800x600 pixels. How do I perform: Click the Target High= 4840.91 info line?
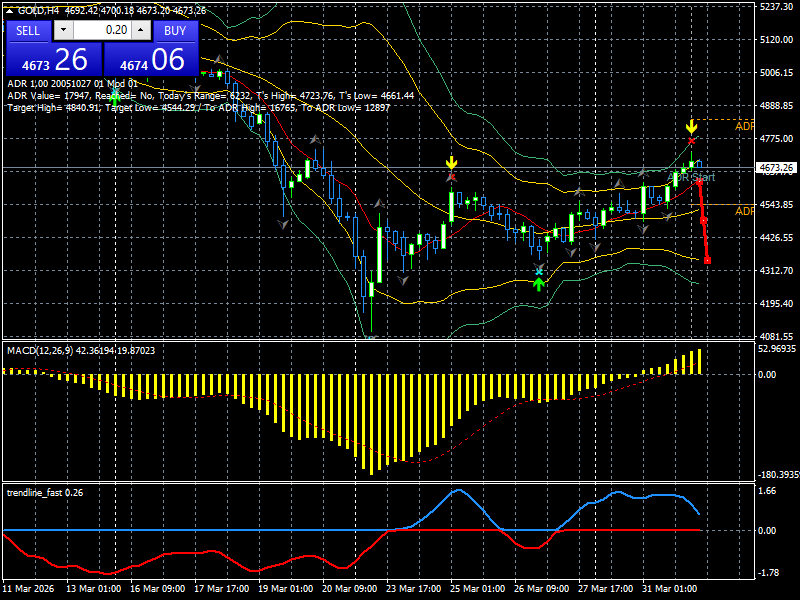pos(198,108)
